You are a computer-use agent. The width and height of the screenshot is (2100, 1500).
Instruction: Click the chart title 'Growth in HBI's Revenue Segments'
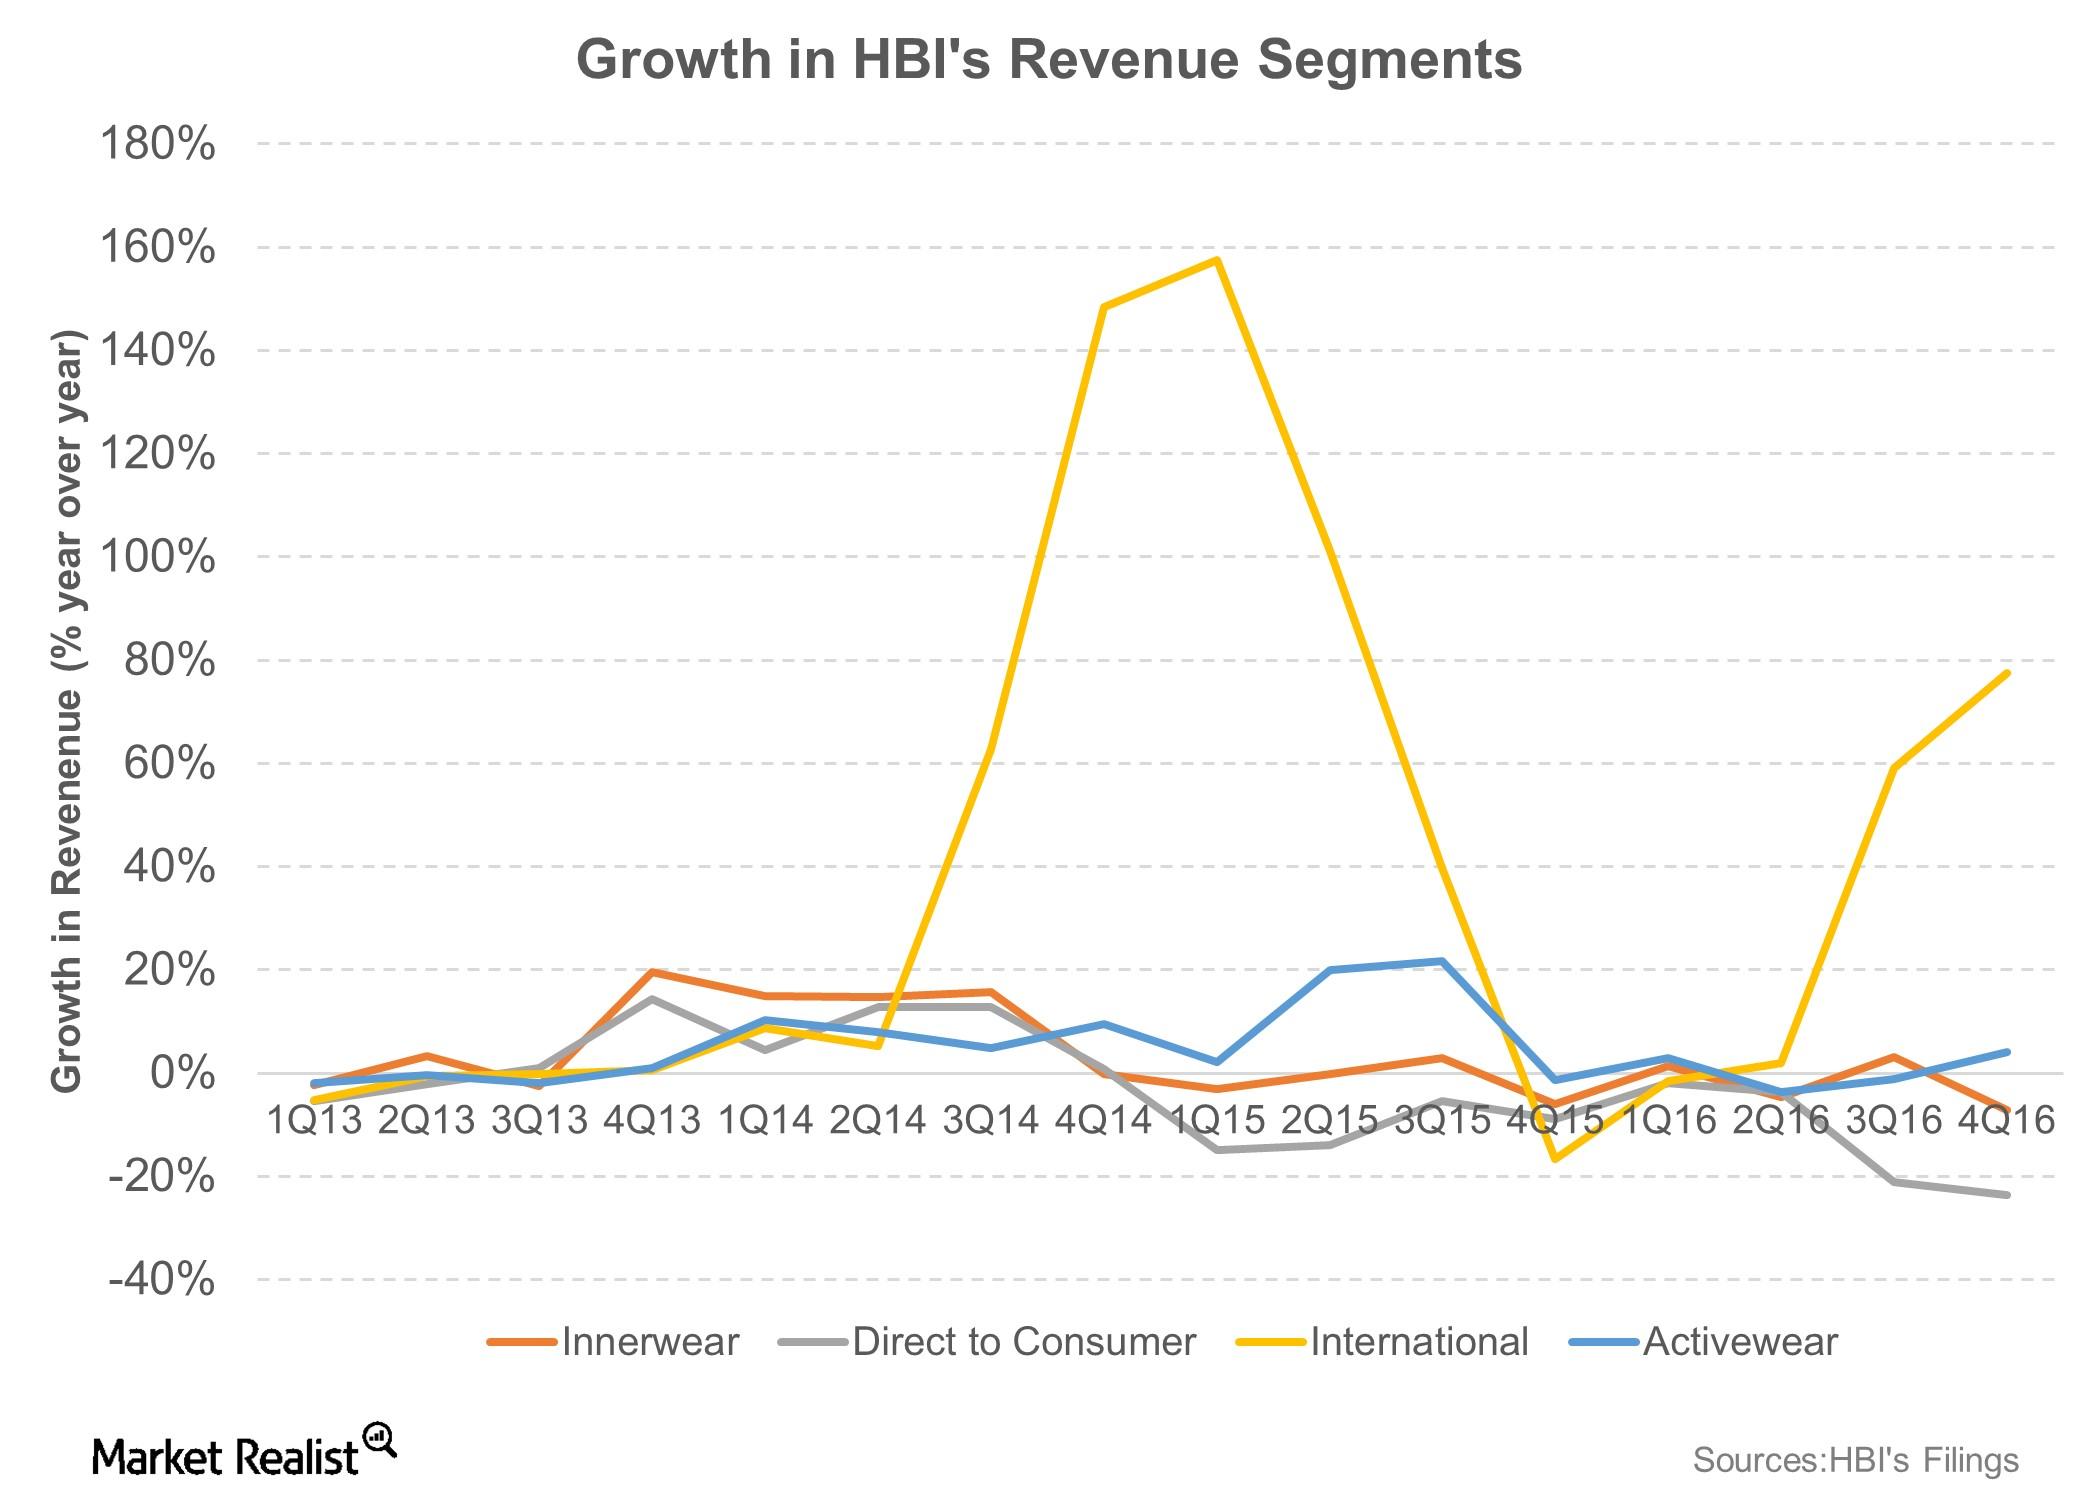coord(1049,60)
